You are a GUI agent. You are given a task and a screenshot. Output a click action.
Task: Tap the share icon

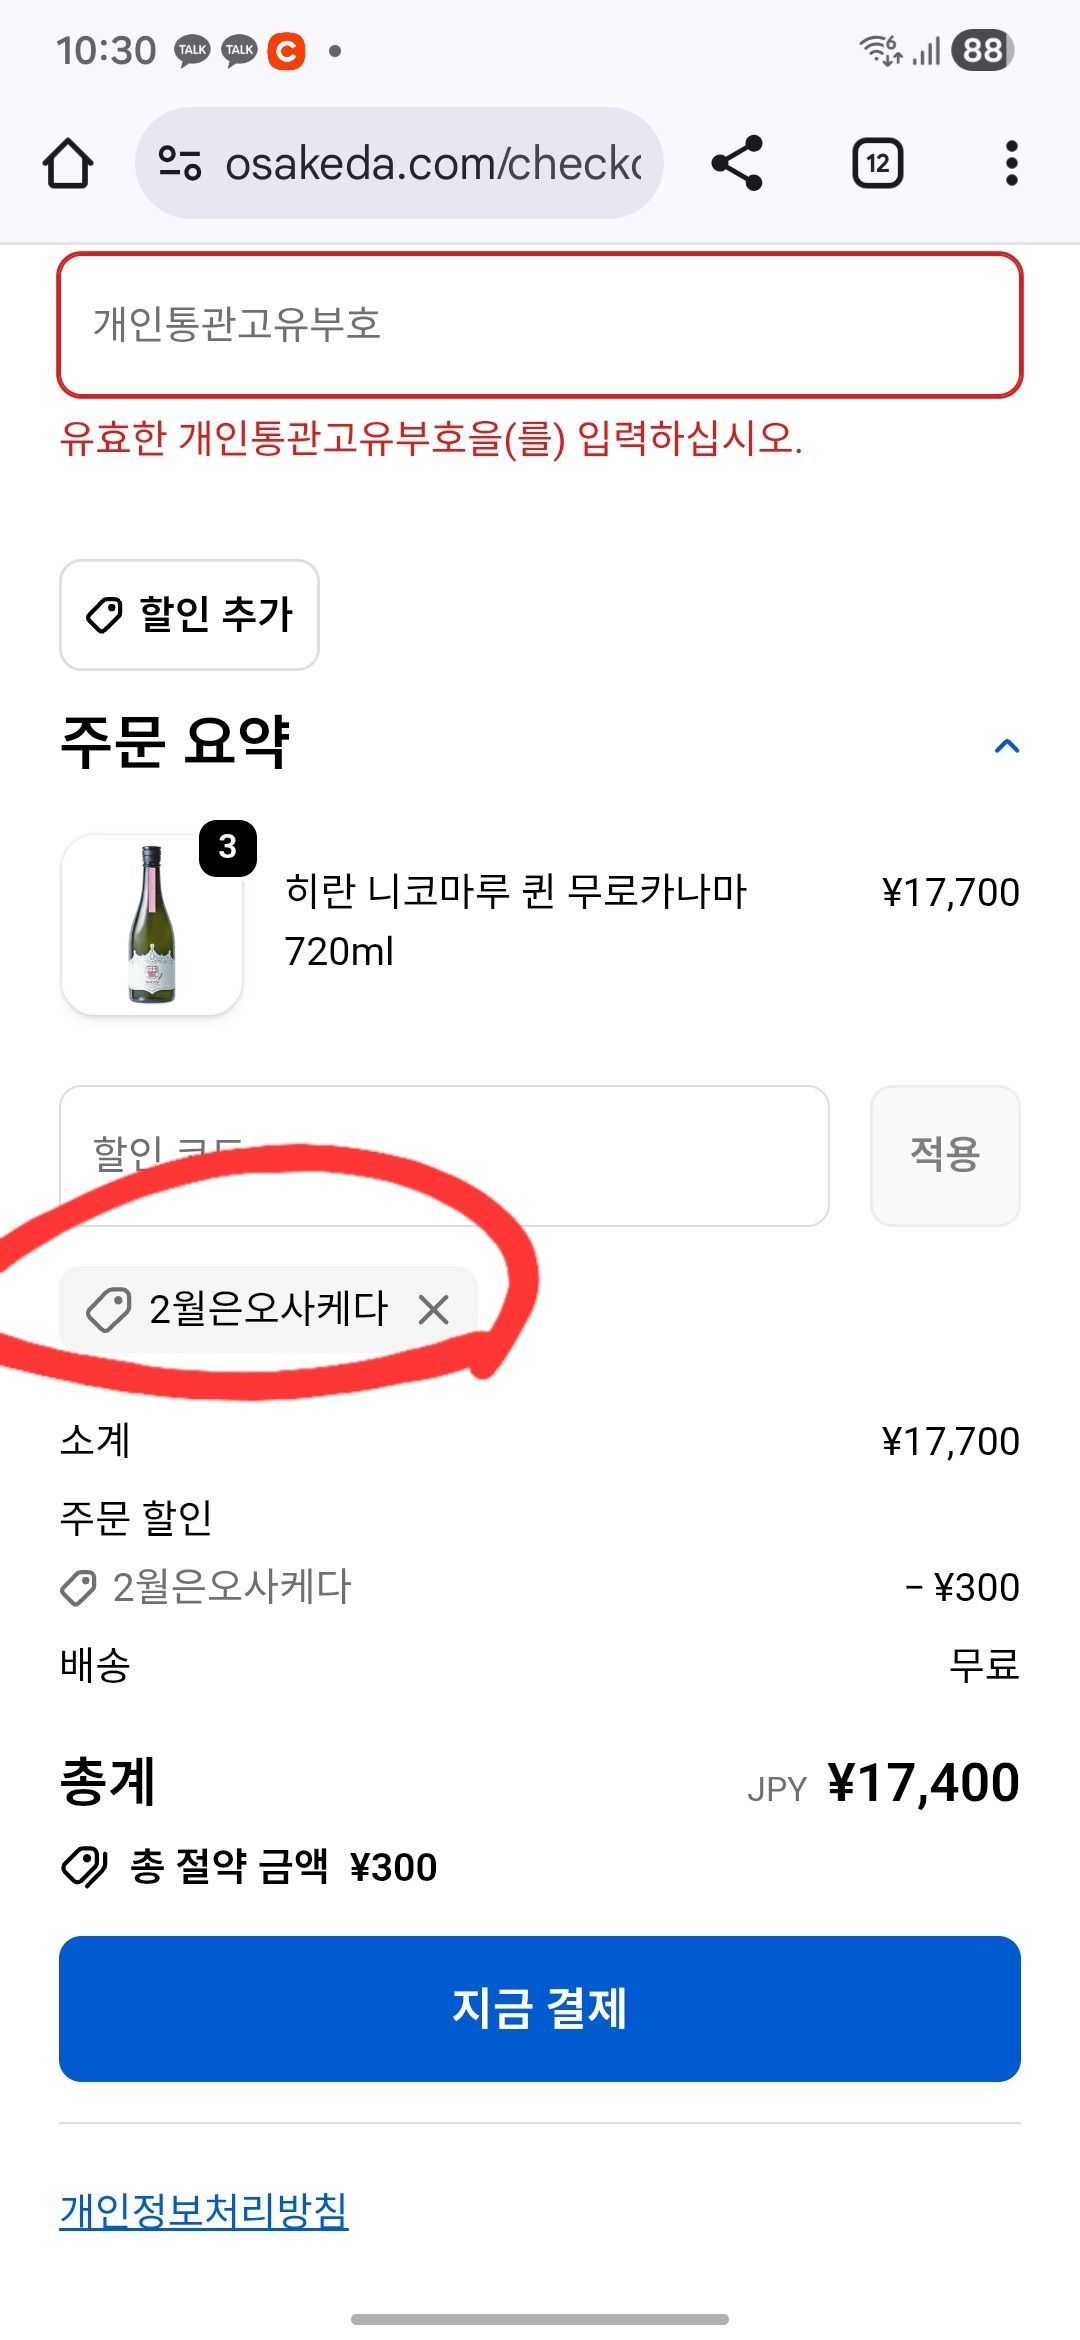737,163
